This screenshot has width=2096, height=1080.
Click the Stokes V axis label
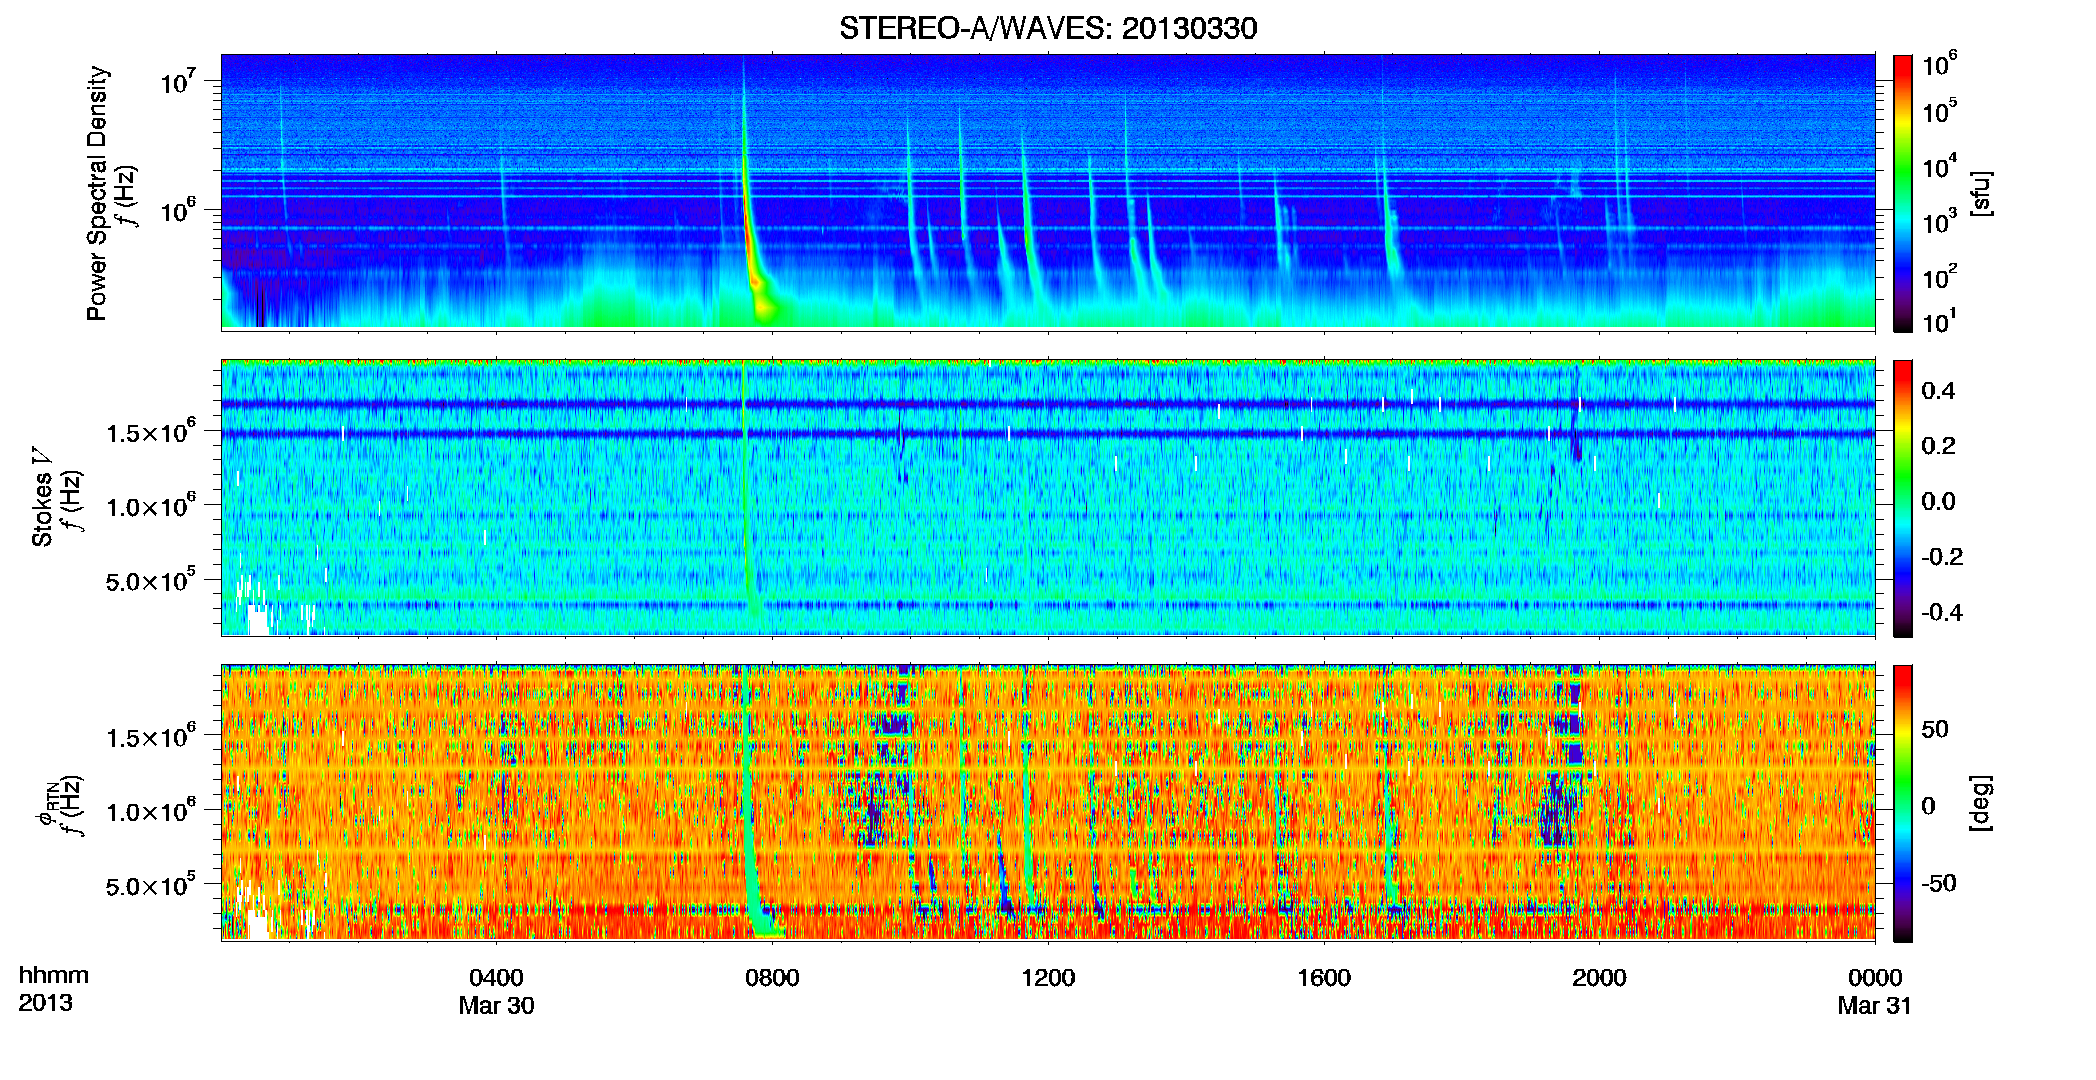pyautogui.click(x=42, y=498)
